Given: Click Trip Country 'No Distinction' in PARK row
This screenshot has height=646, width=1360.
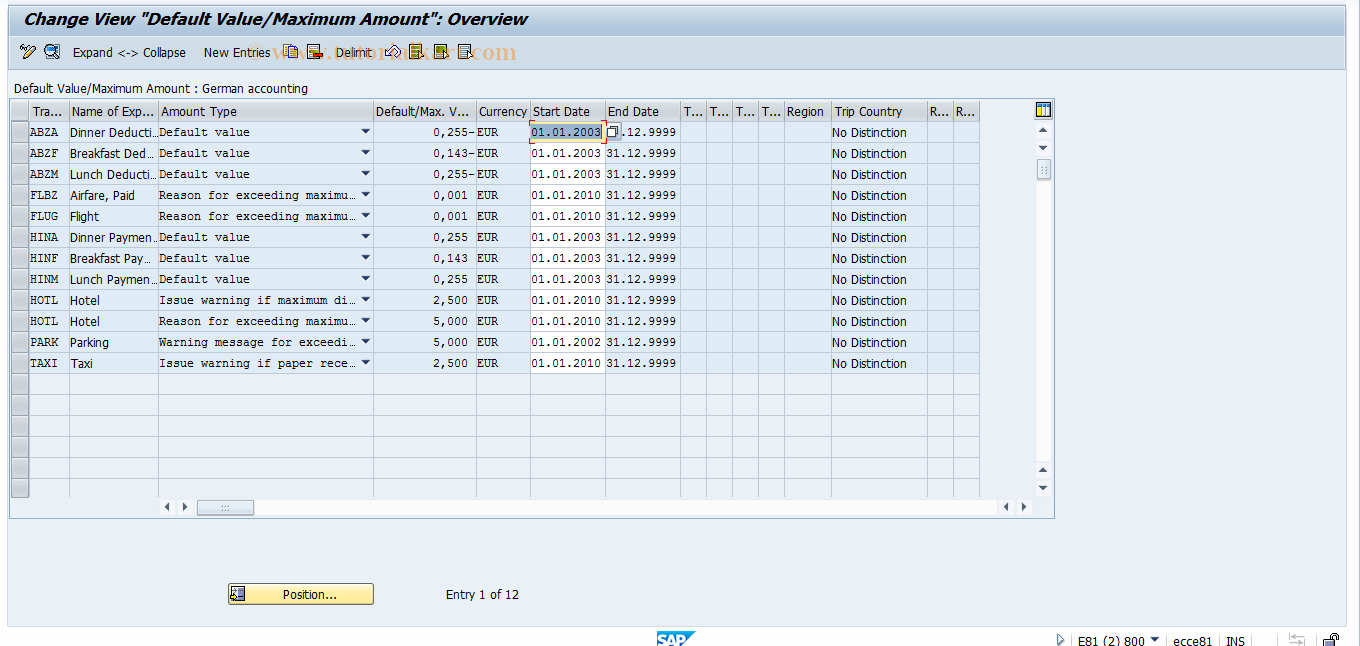Looking at the screenshot, I should click(x=879, y=342).
